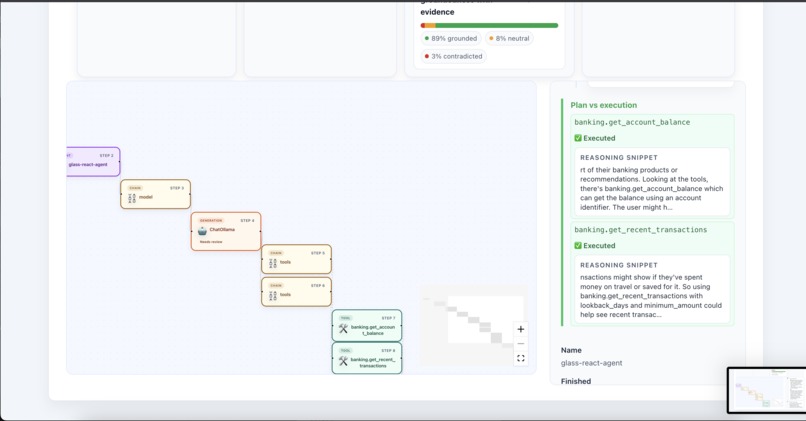Click the GENERATION badge on the Step 4 node
806x421 pixels.
211,221
